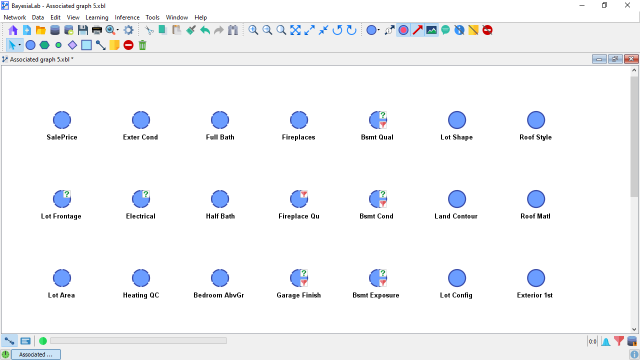Viewport: 640px width, 360px height.
Task: Undo the last action
Action: (x=205, y=30)
